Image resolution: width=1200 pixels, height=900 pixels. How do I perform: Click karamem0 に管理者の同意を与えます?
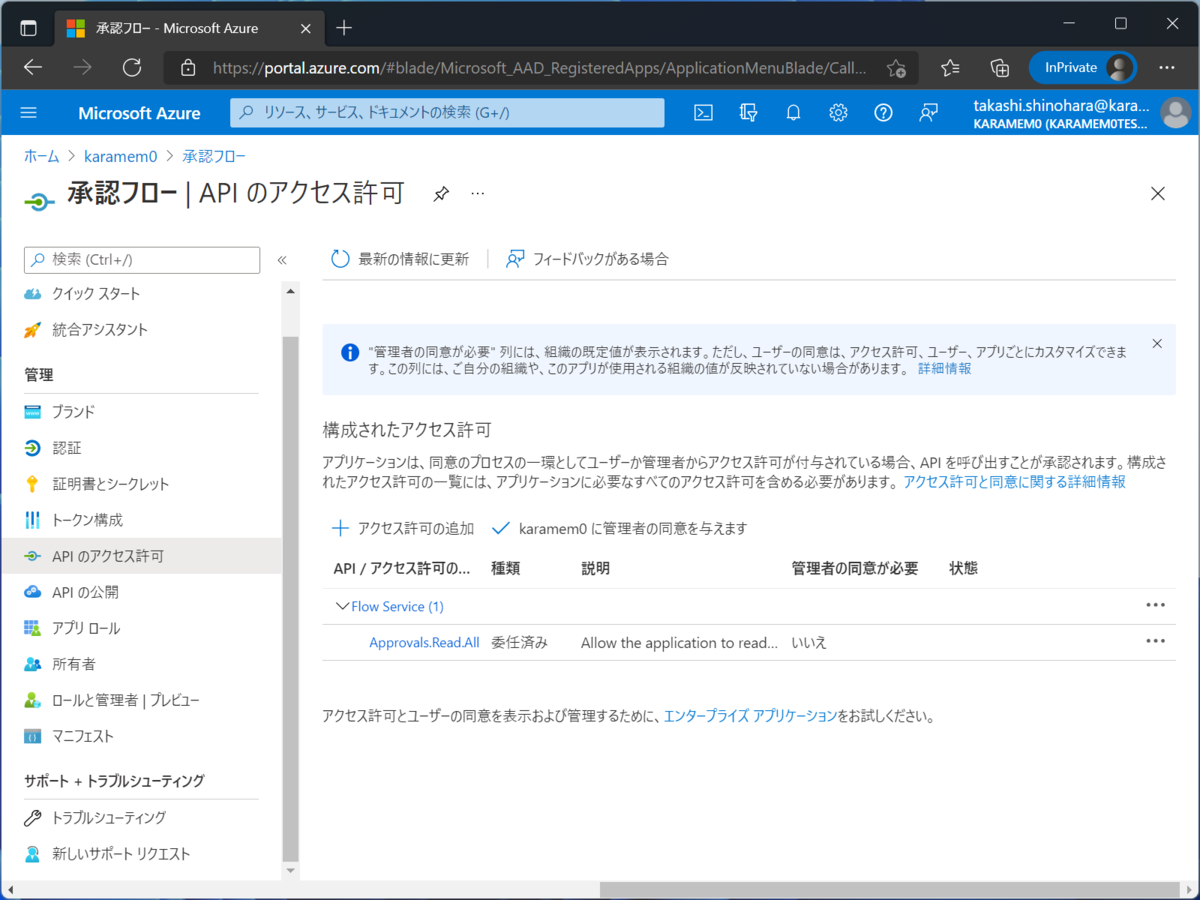coord(620,528)
